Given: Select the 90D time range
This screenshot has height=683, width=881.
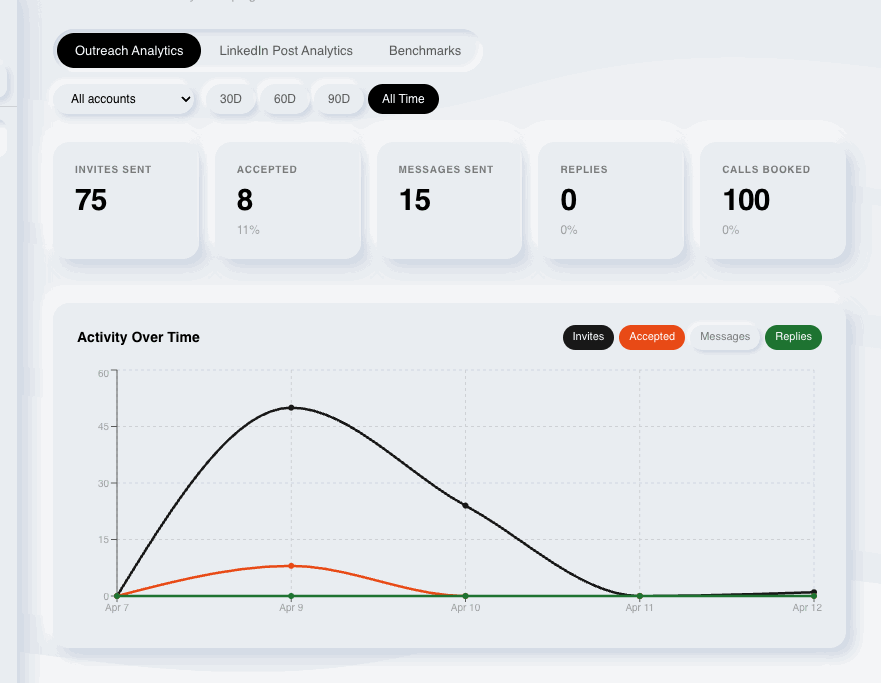Looking at the screenshot, I should coord(339,99).
